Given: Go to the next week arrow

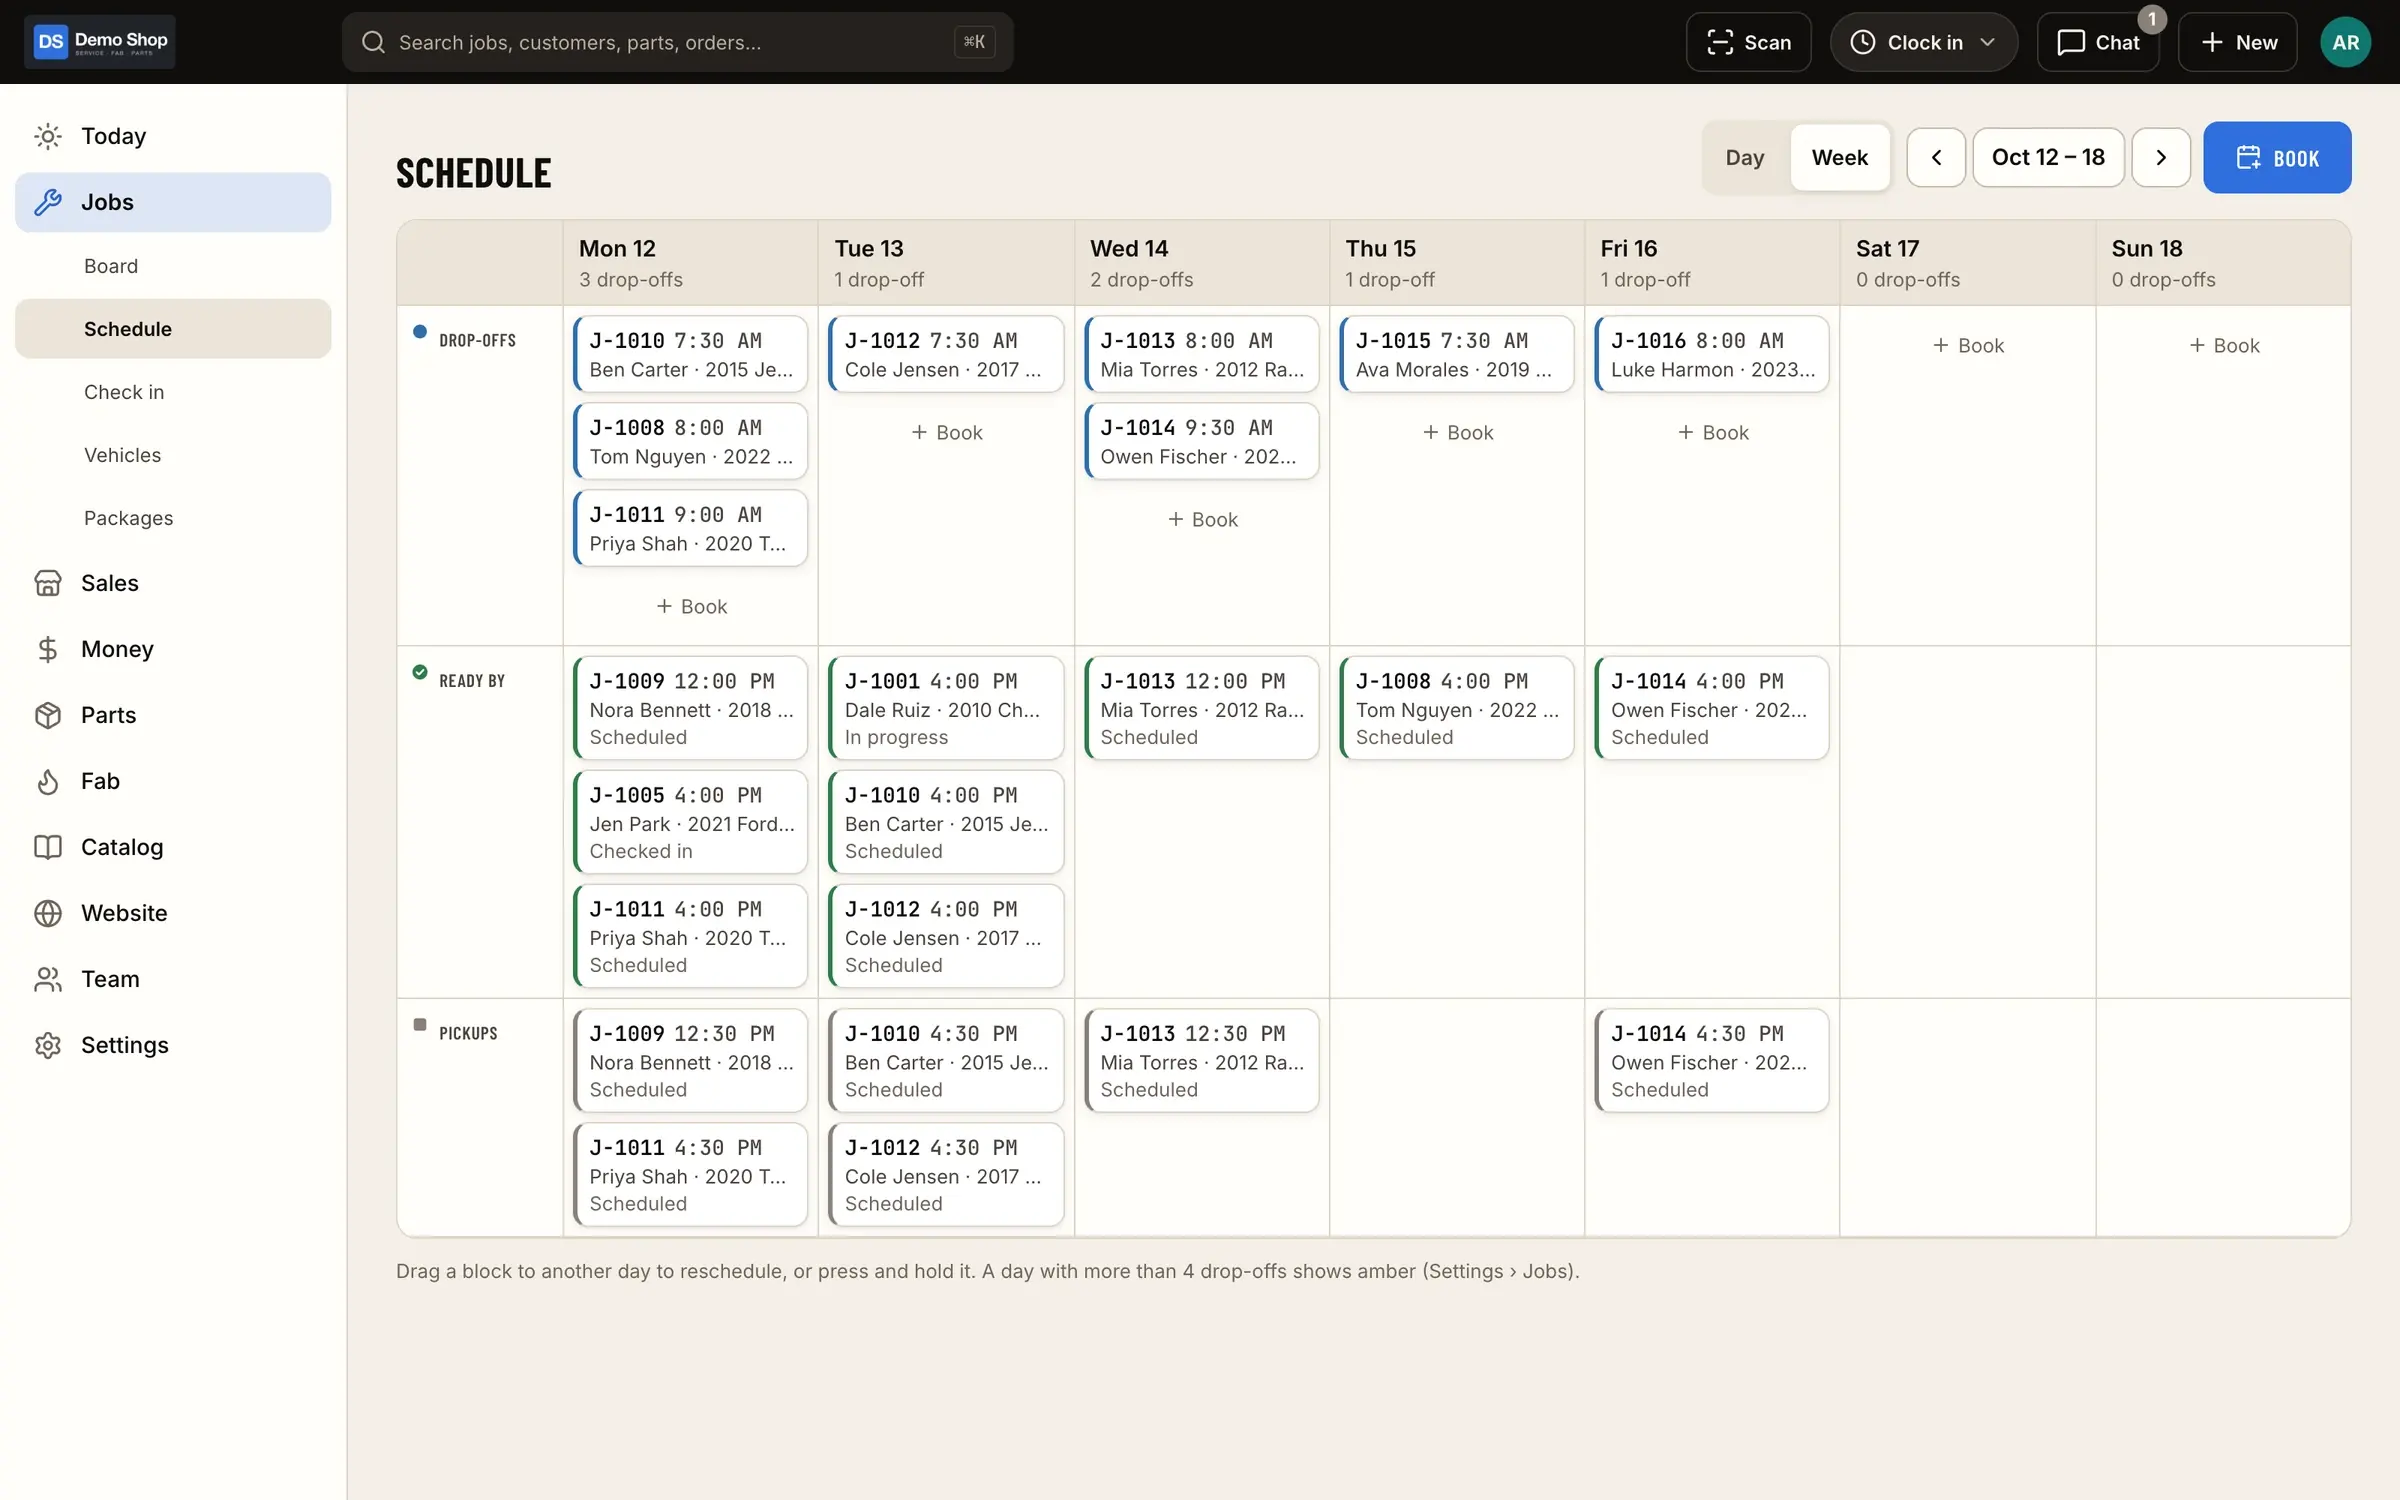Looking at the screenshot, I should click(2161, 157).
